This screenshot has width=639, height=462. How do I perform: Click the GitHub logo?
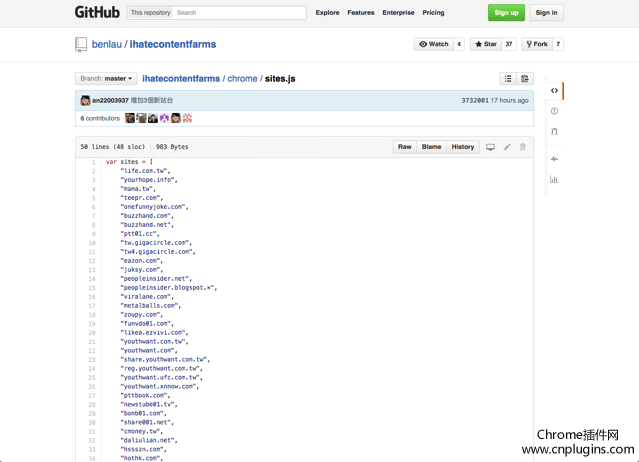click(x=97, y=13)
